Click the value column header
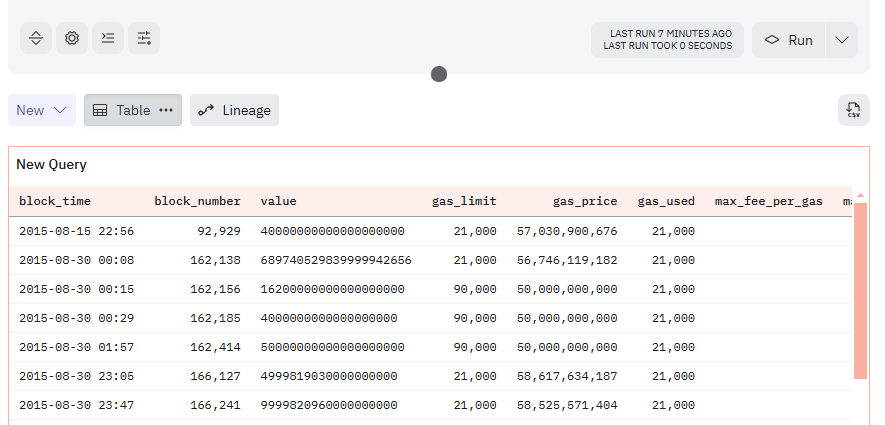 point(278,201)
